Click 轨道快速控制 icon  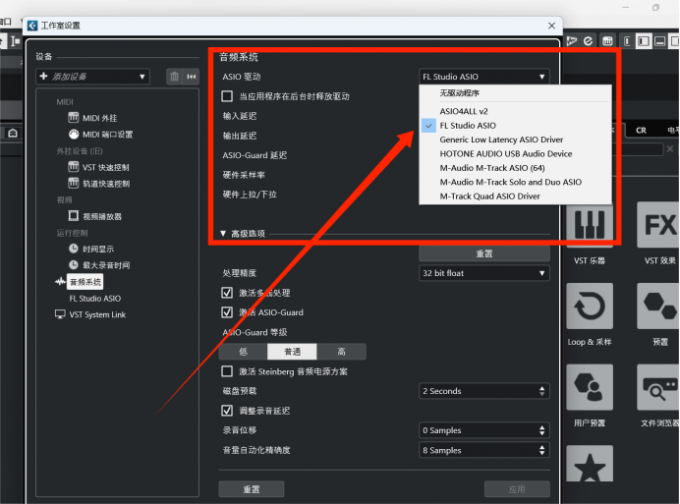[73, 183]
